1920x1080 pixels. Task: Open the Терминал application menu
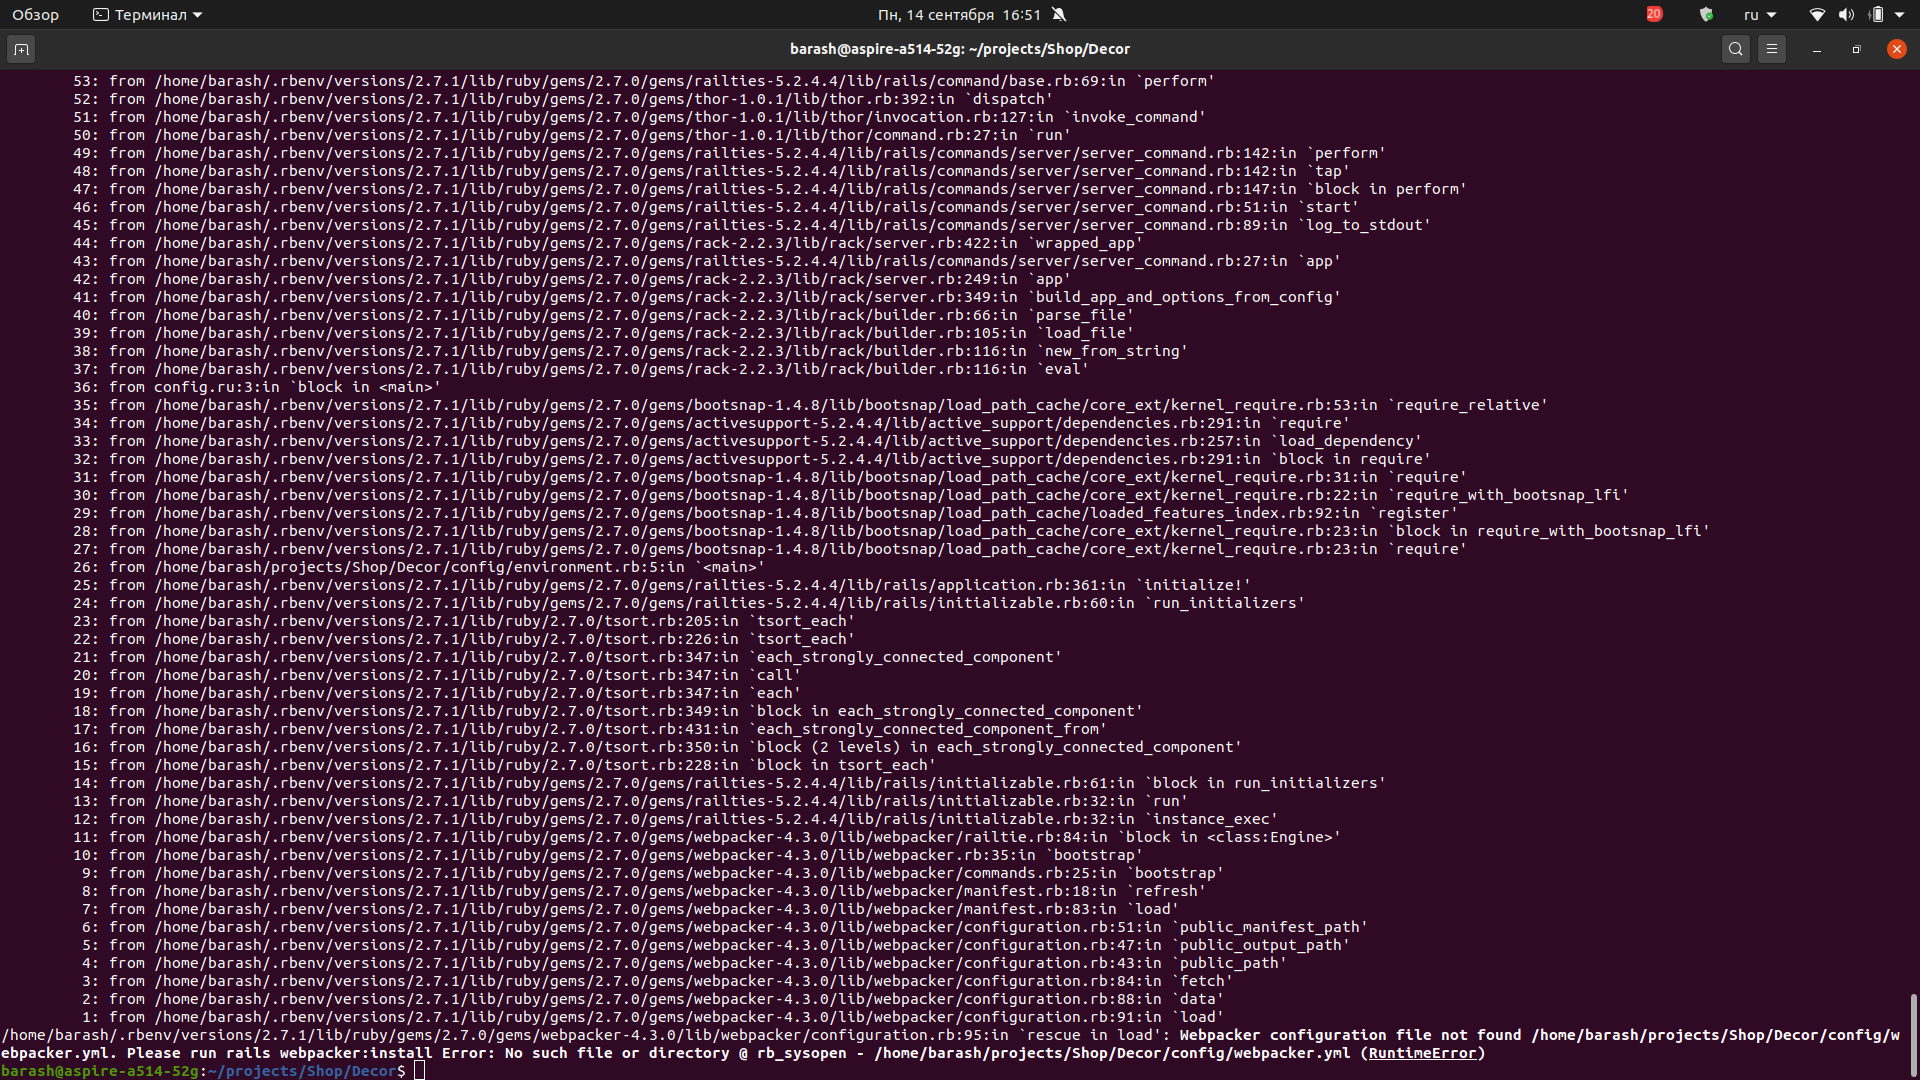tap(148, 15)
